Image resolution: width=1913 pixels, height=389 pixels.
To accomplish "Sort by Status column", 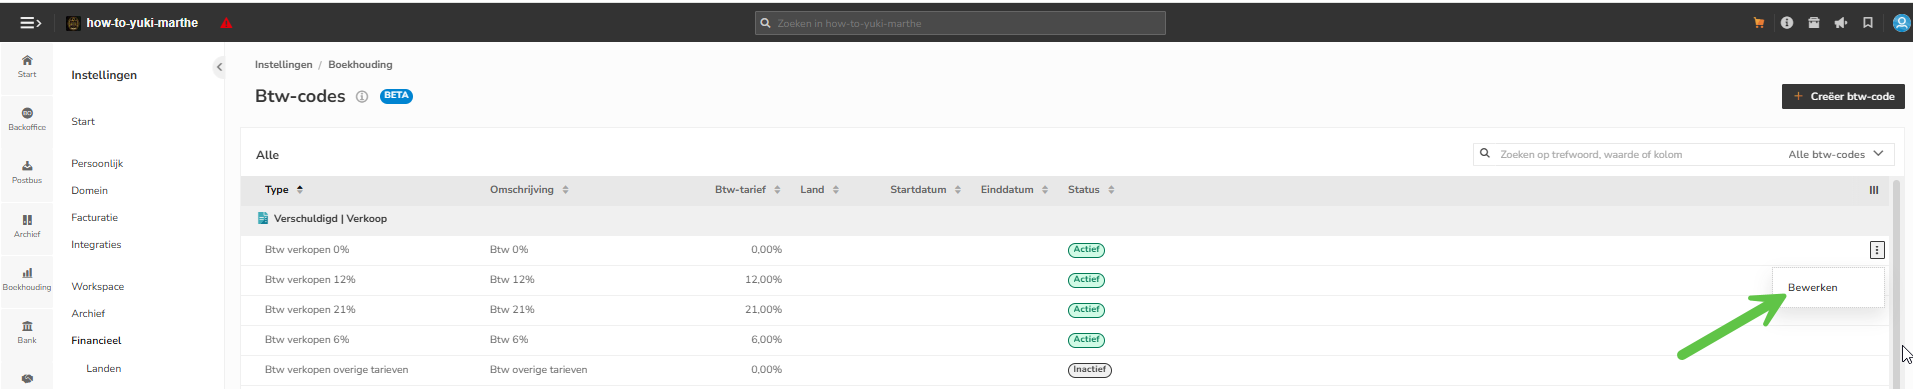I will [1091, 190].
